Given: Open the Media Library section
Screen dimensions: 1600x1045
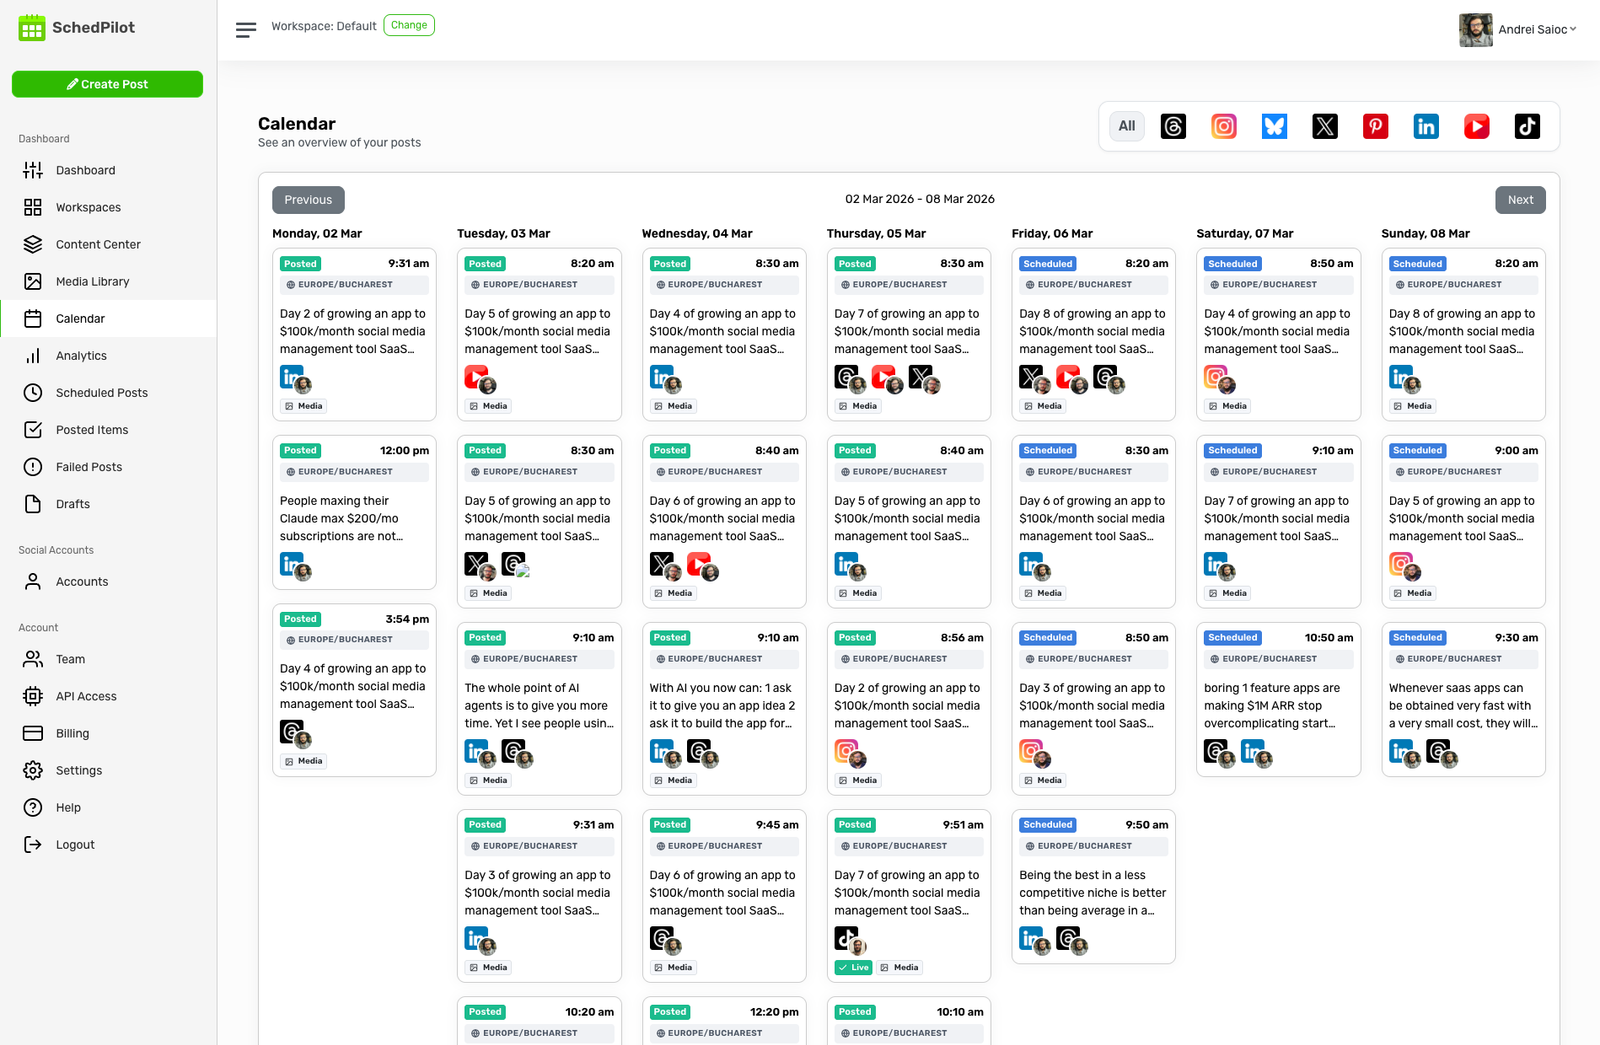Looking at the screenshot, I should point(92,282).
